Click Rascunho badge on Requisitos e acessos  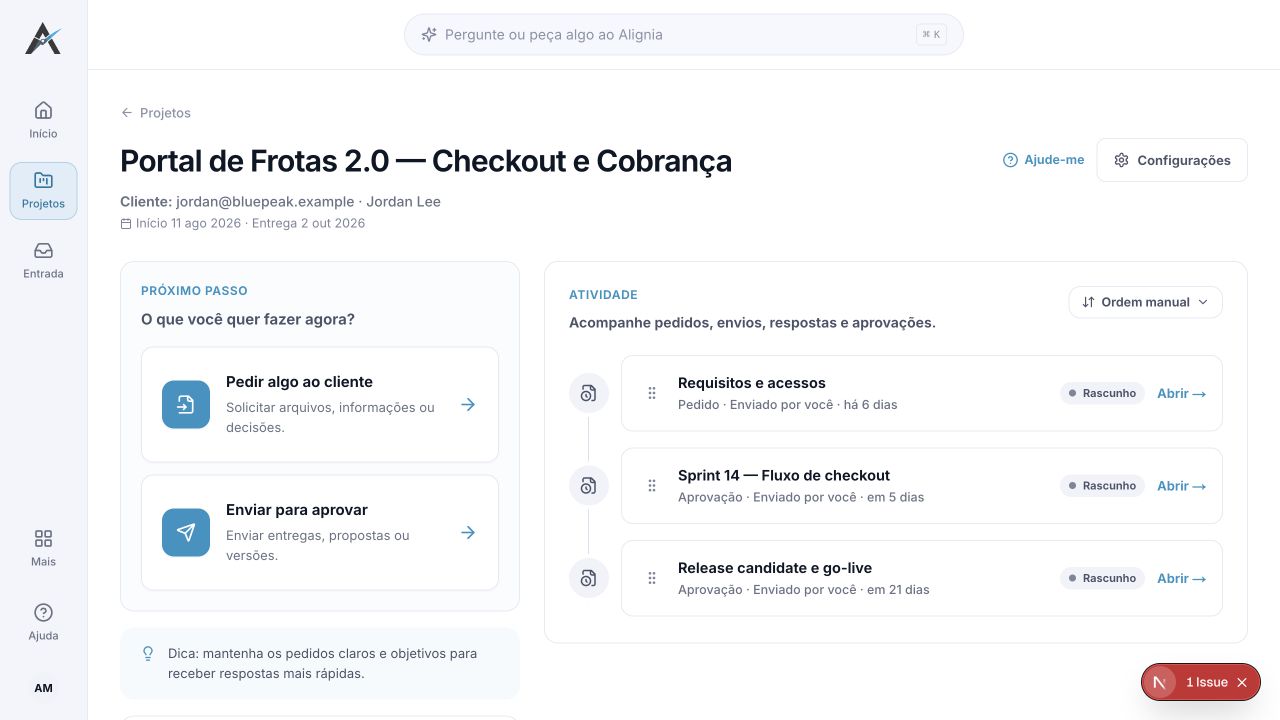tap(1102, 394)
